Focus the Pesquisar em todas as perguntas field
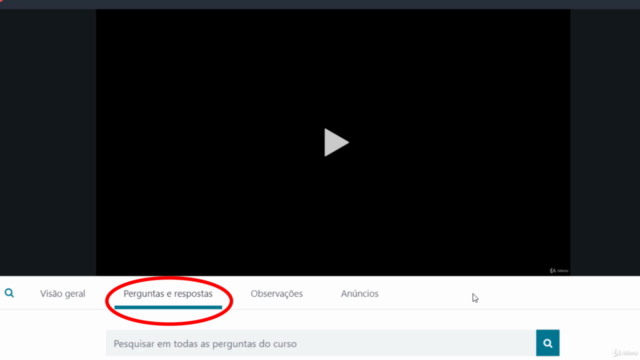Viewport: 640px width, 360px height. click(321, 343)
